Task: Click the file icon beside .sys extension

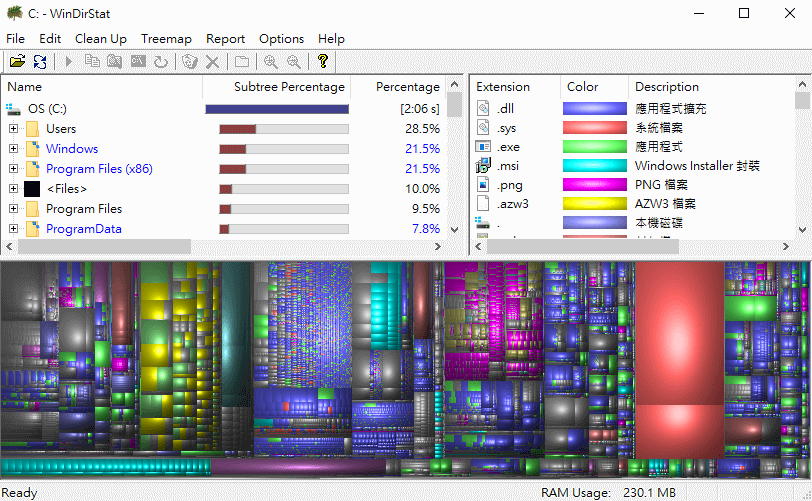Action: pos(483,127)
